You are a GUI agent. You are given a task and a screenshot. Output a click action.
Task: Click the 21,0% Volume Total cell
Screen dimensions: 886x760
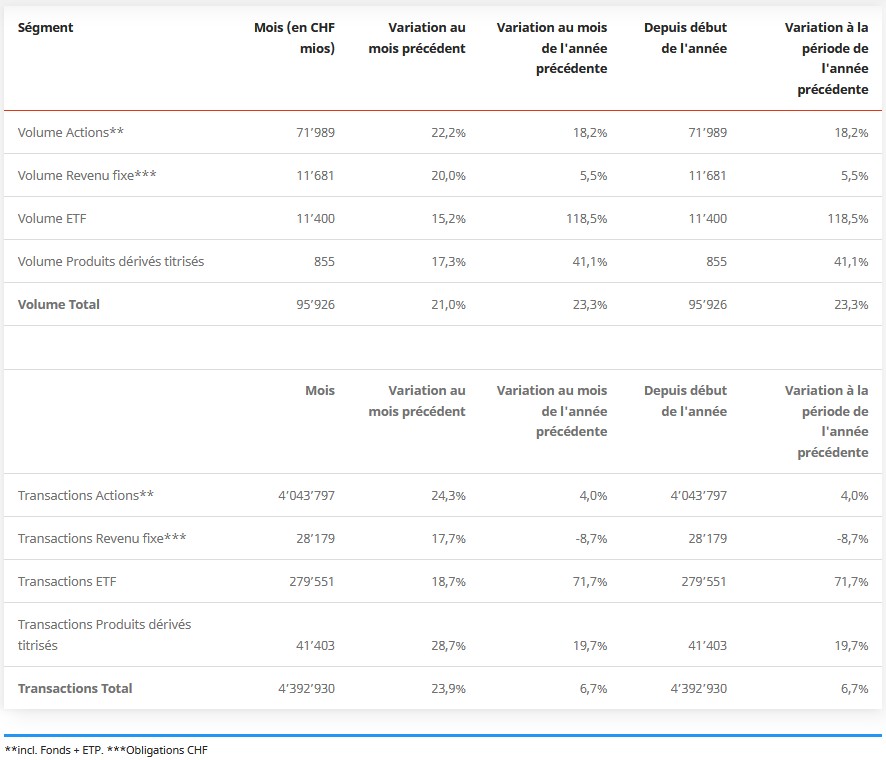[449, 305]
